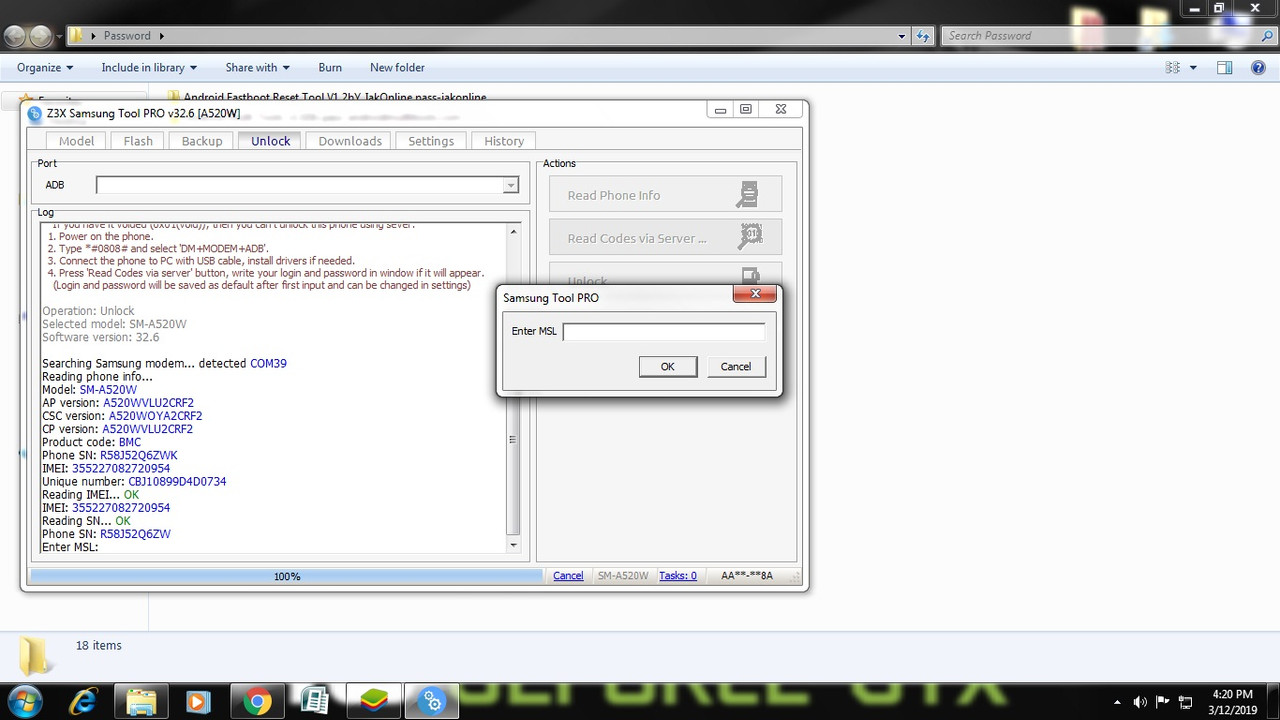Open the address bar history dropdown
The image size is (1280, 720).
tap(902, 36)
